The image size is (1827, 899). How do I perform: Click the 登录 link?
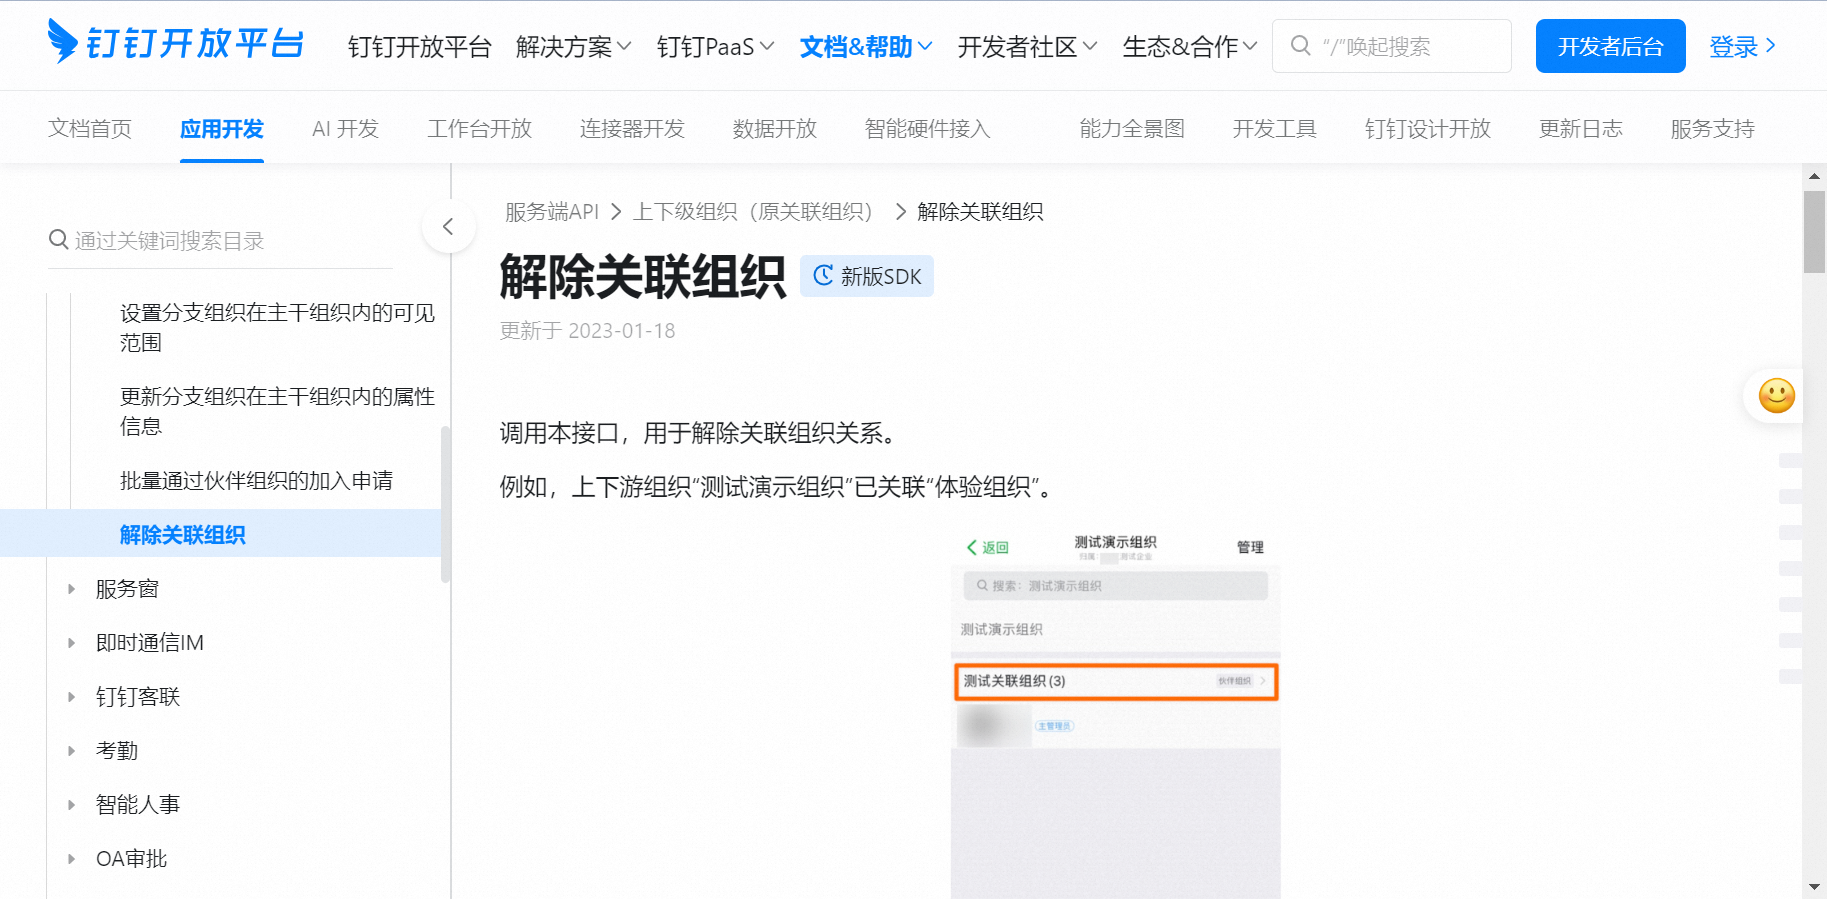pyautogui.click(x=1742, y=46)
